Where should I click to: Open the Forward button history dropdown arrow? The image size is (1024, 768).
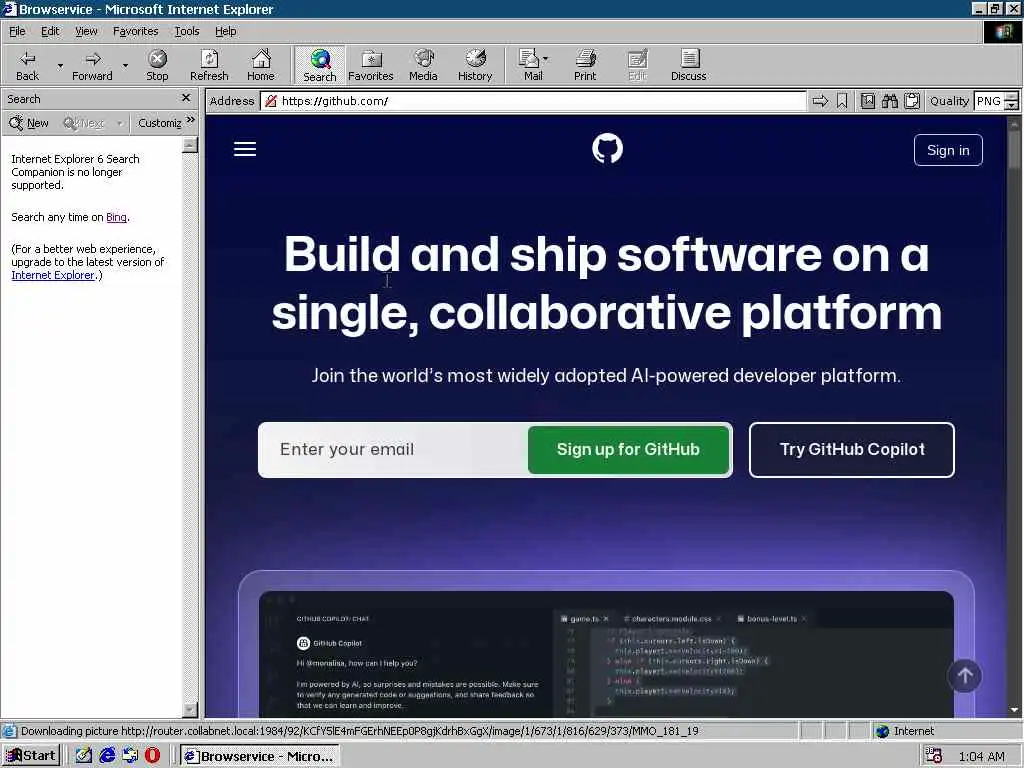[x=125, y=65]
